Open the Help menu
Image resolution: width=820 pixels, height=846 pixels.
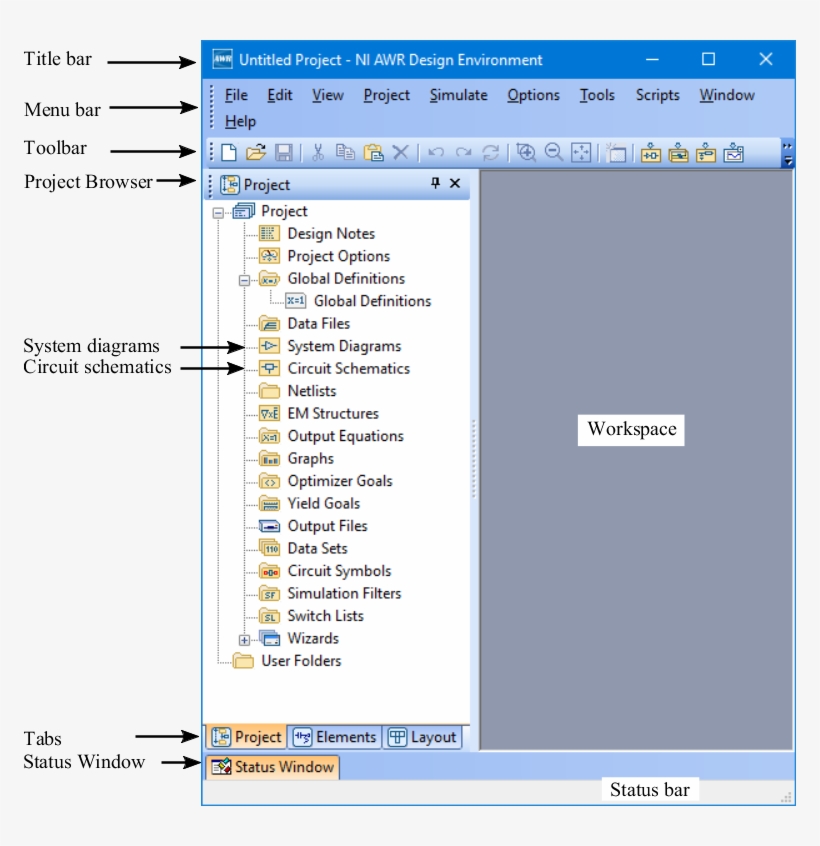(240, 121)
